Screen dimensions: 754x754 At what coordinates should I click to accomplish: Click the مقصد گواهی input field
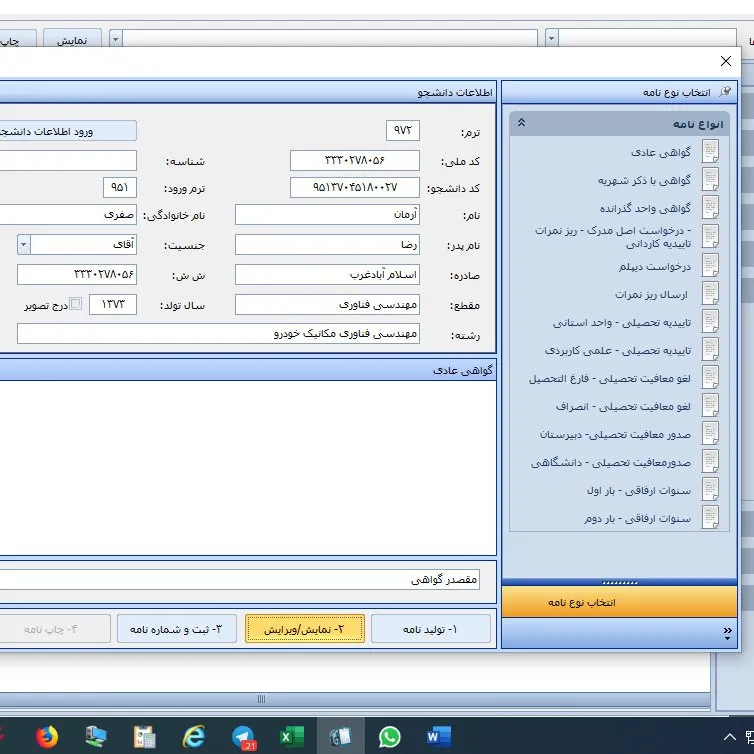tap(240, 580)
